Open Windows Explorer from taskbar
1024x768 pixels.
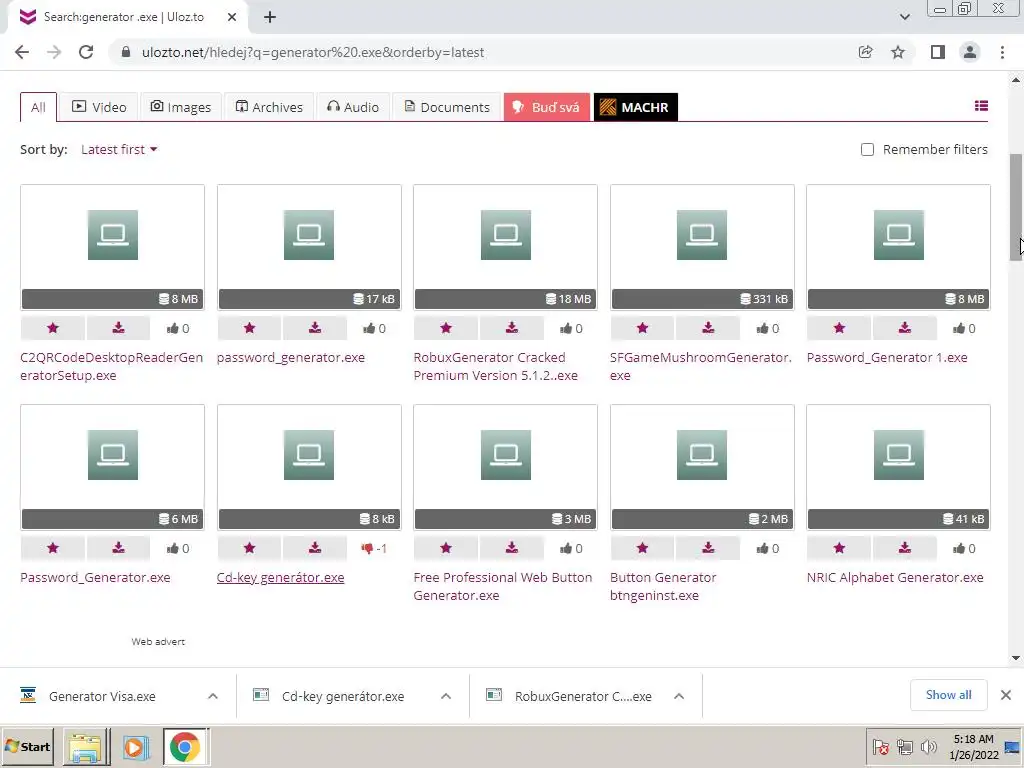coord(86,746)
